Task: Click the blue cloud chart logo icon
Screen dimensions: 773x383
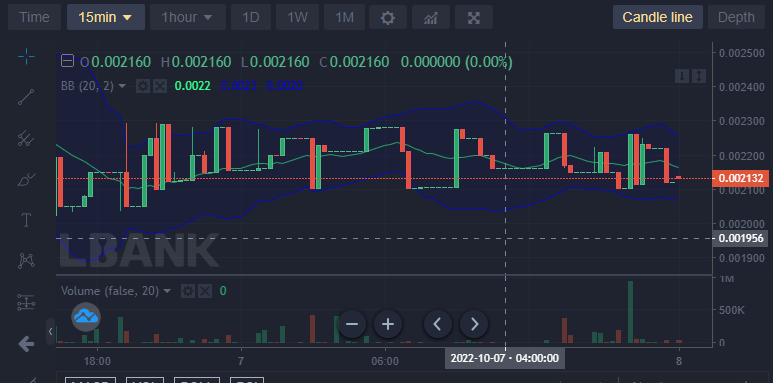Action: (86, 316)
